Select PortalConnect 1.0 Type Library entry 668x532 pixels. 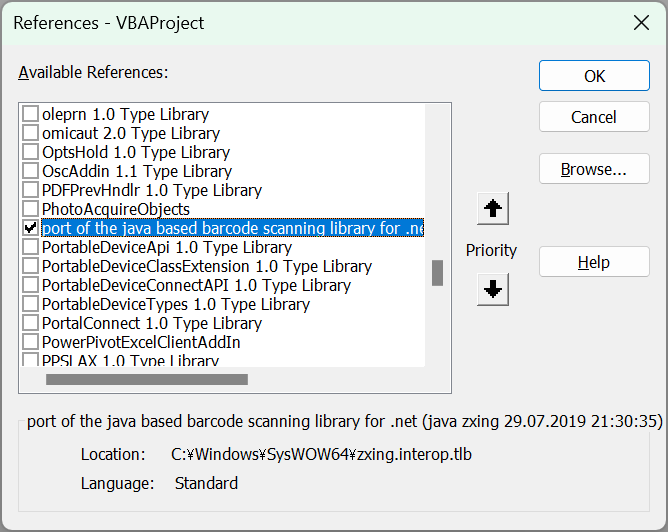152,323
